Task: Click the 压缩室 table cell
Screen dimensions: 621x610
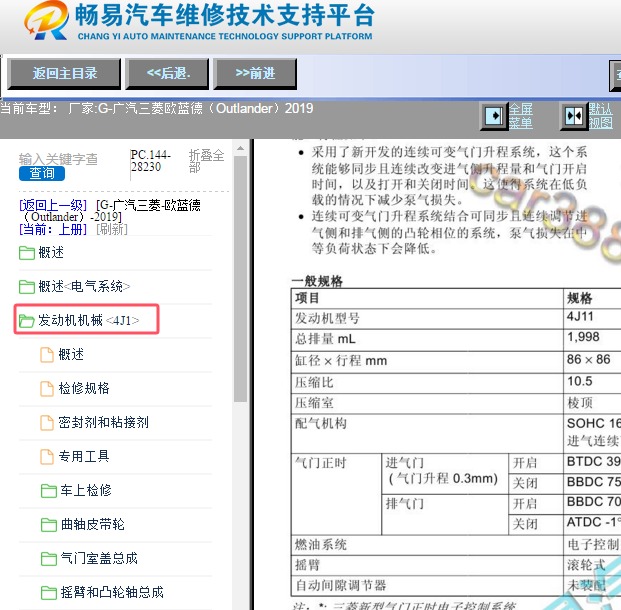Action: pos(427,404)
